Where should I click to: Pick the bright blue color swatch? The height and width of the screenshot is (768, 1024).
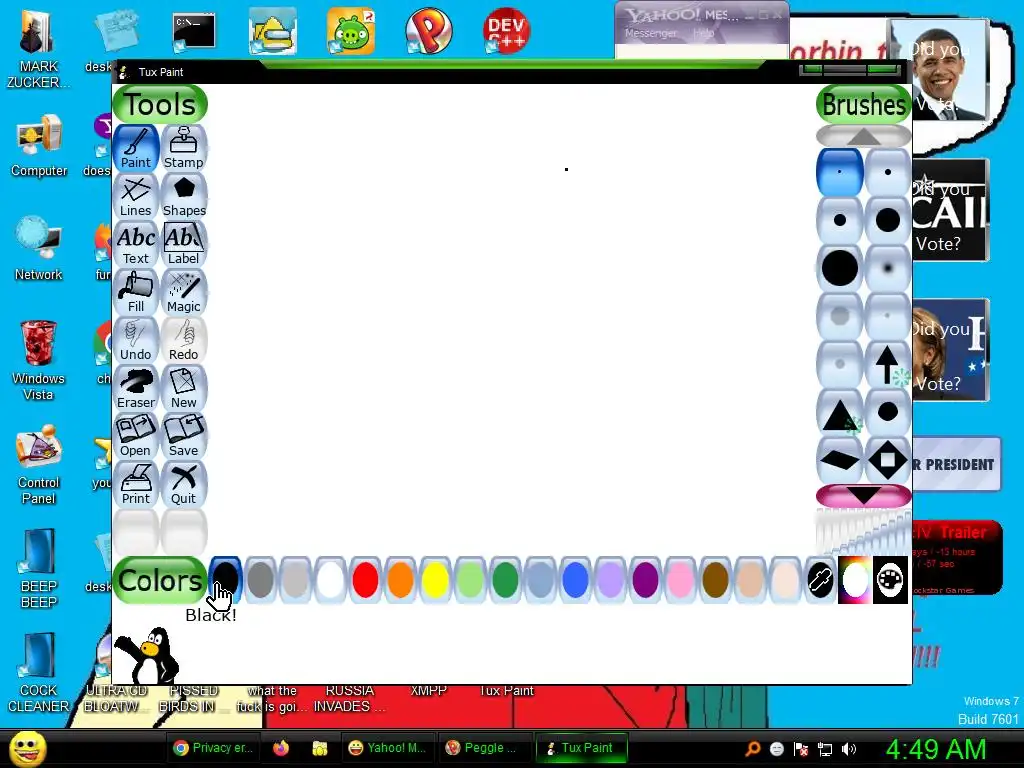[575, 579]
